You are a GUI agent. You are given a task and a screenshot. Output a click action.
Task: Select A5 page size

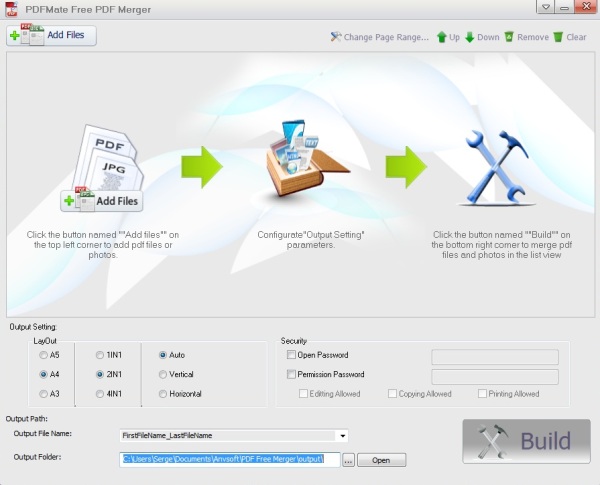click(x=49, y=355)
